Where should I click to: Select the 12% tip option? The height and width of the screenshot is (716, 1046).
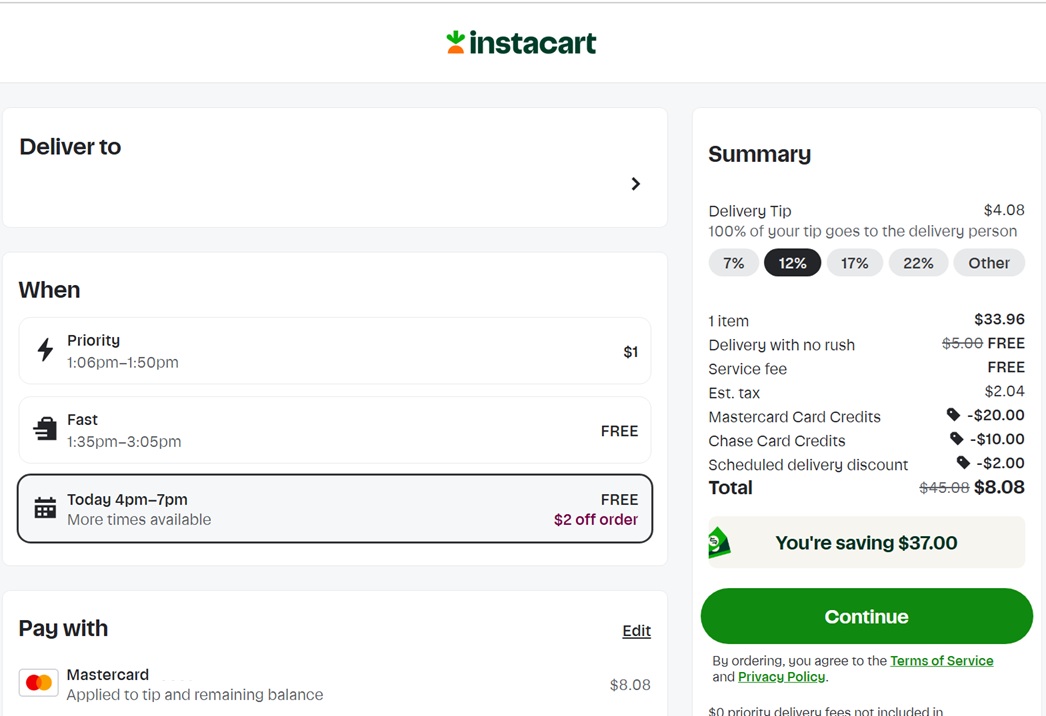[792, 263]
